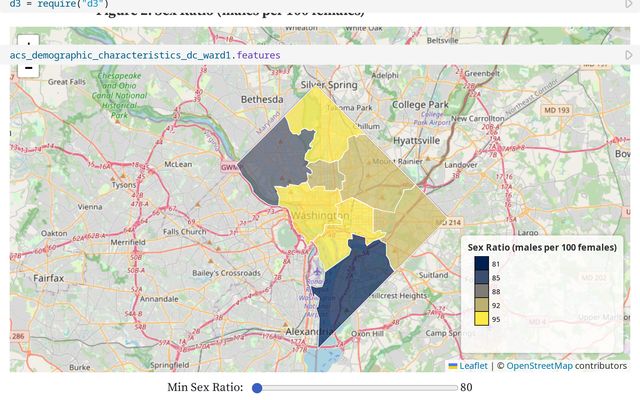Open the Leaflet attribution link
Image resolution: width=640 pixels, height=400 pixels.
click(x=474, y=366)
